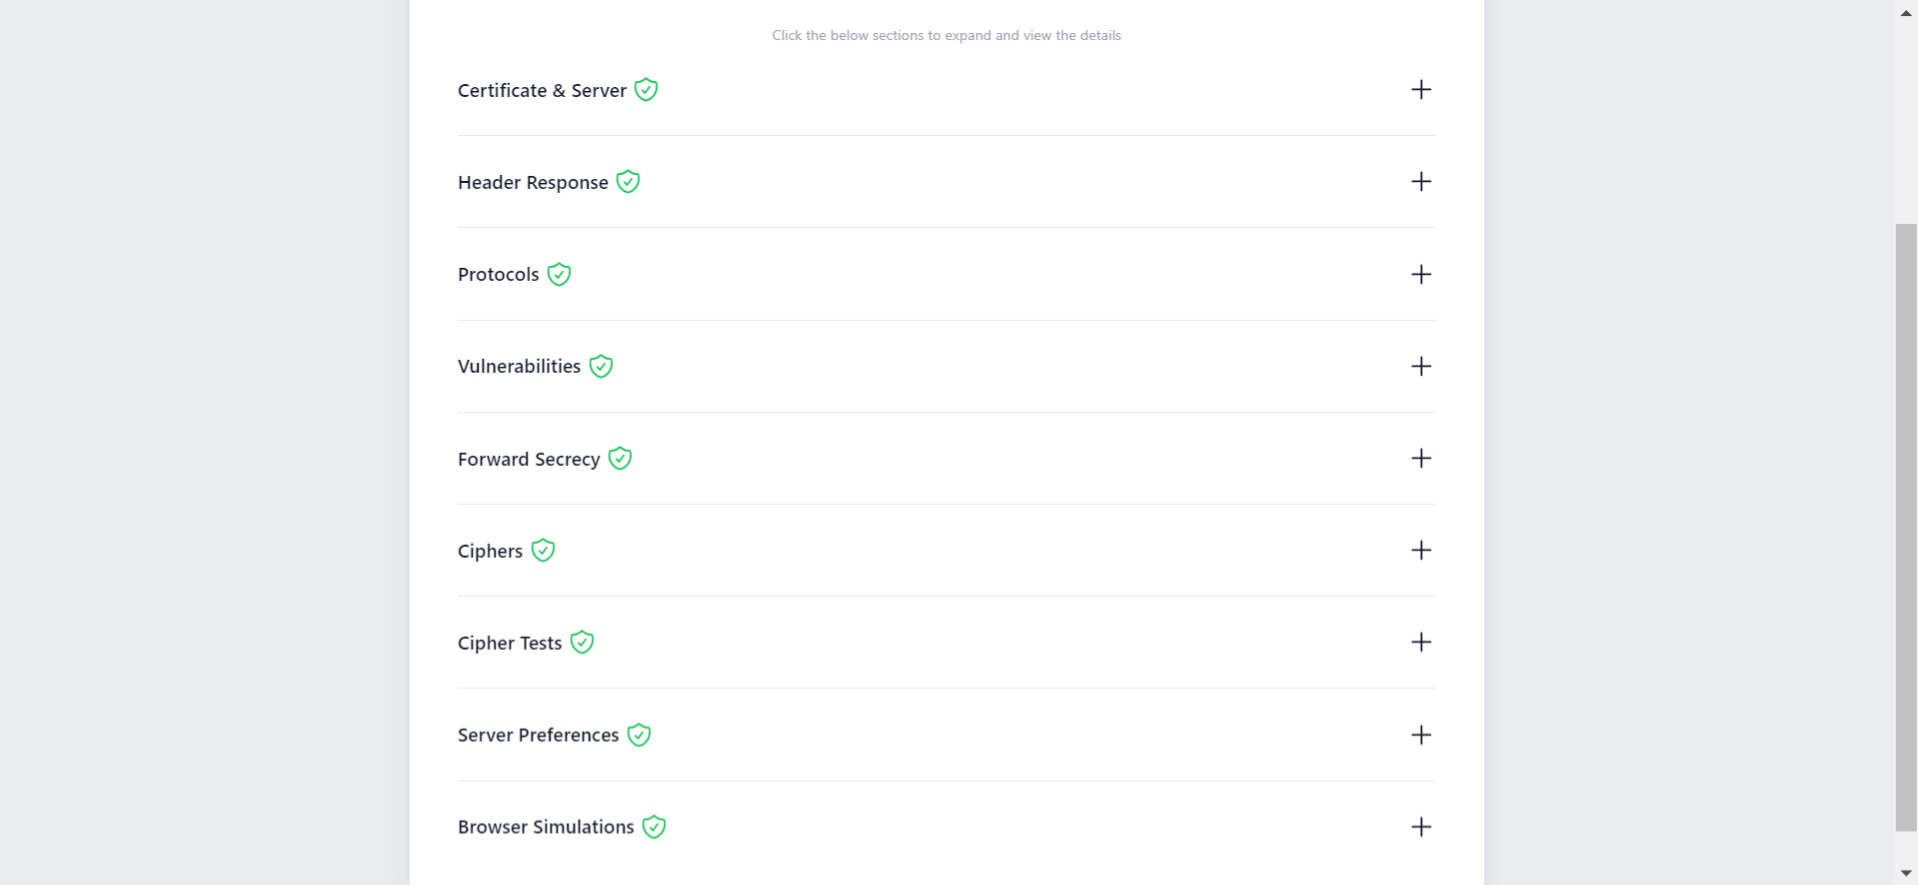This screenshot has height=885, width=1918.
Task: Expand the Vulnerabilities section
Action: point(1421,366)
